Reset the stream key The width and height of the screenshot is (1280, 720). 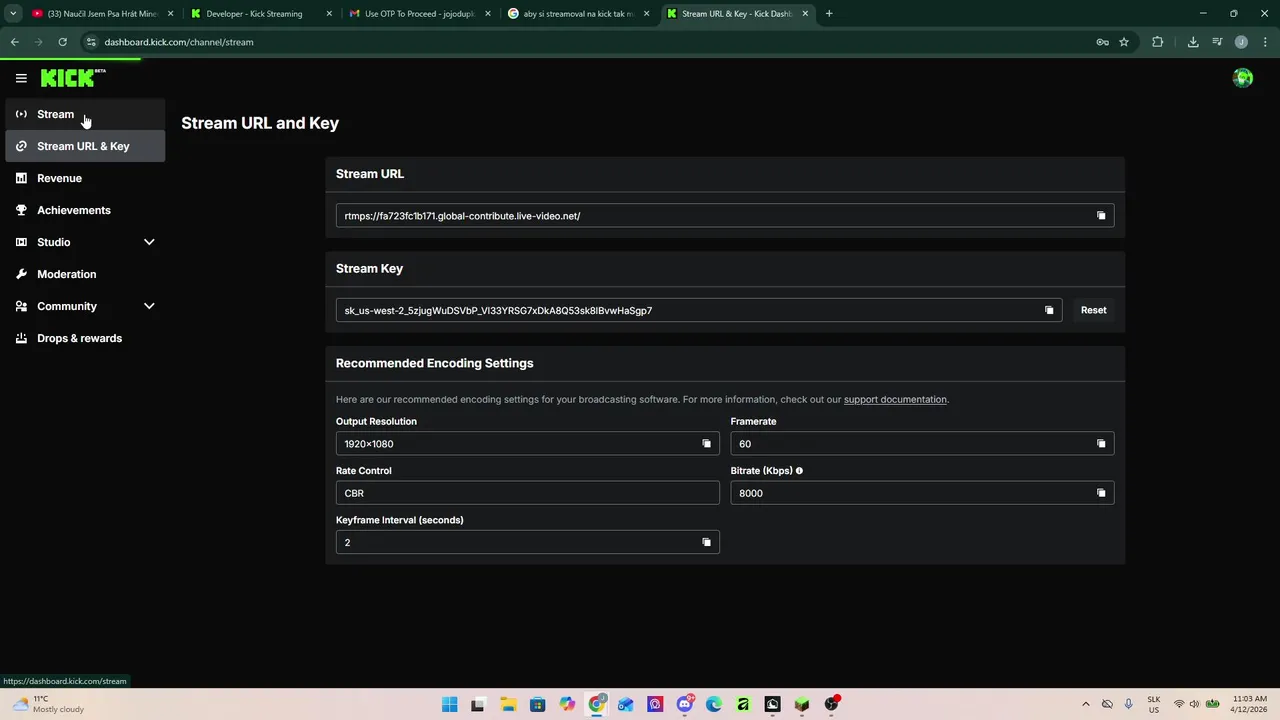pos(1093,310)
